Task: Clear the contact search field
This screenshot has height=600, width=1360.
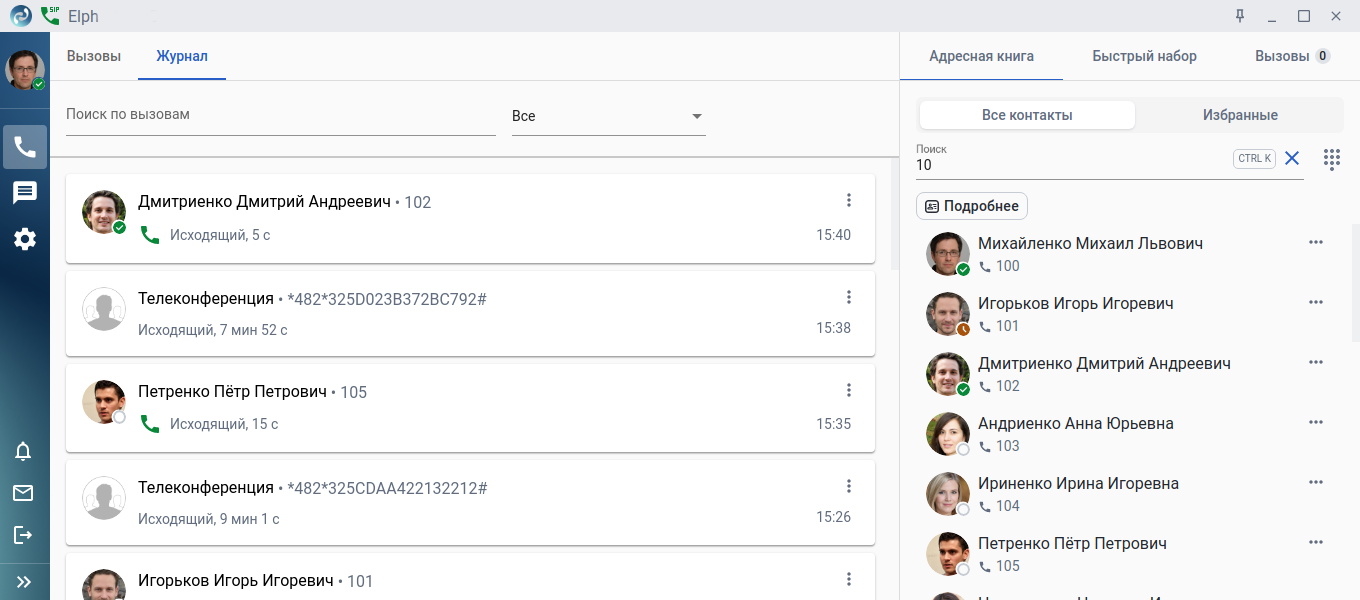Action: (1292, 158)
